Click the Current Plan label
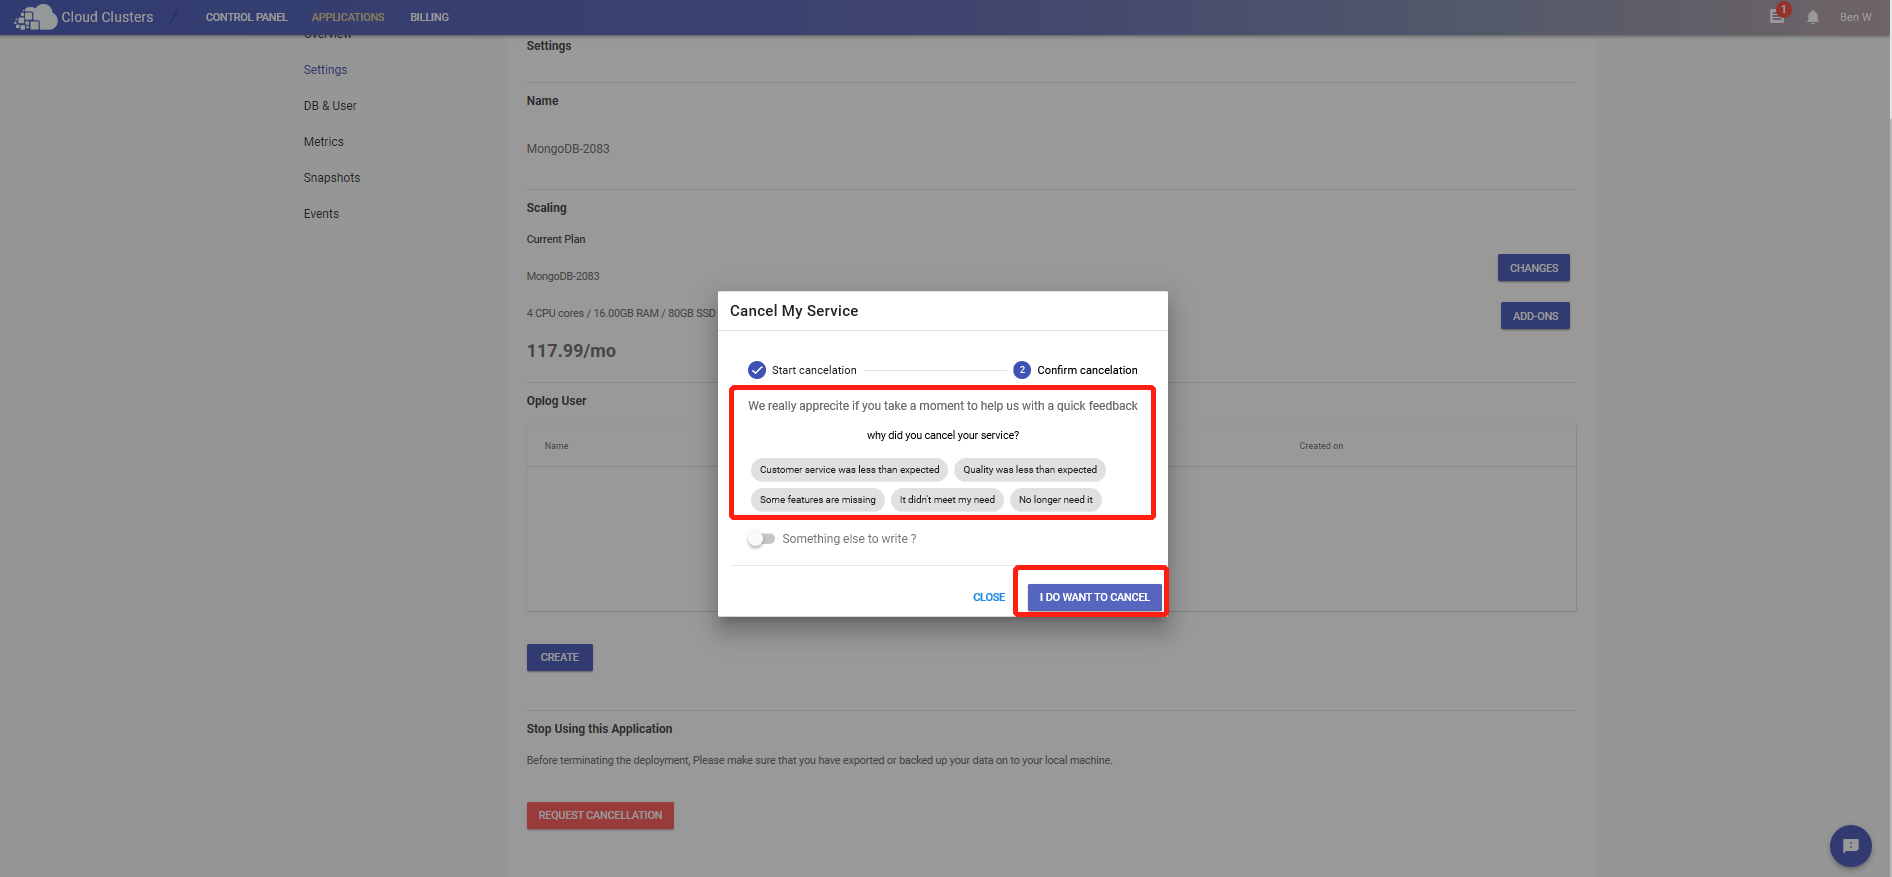Screen dimensions: 1892x877 (x=556, y=239)
